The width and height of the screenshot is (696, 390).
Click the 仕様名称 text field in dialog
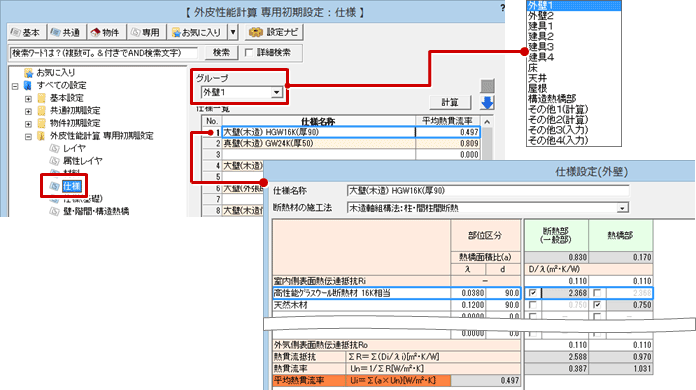488,191
